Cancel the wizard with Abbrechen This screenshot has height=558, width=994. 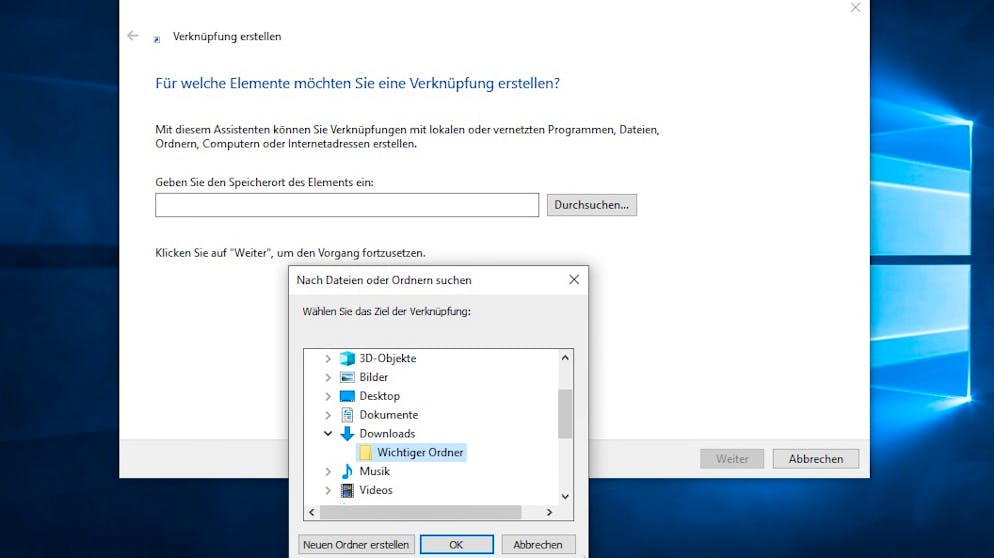click(x=815, y=458)
